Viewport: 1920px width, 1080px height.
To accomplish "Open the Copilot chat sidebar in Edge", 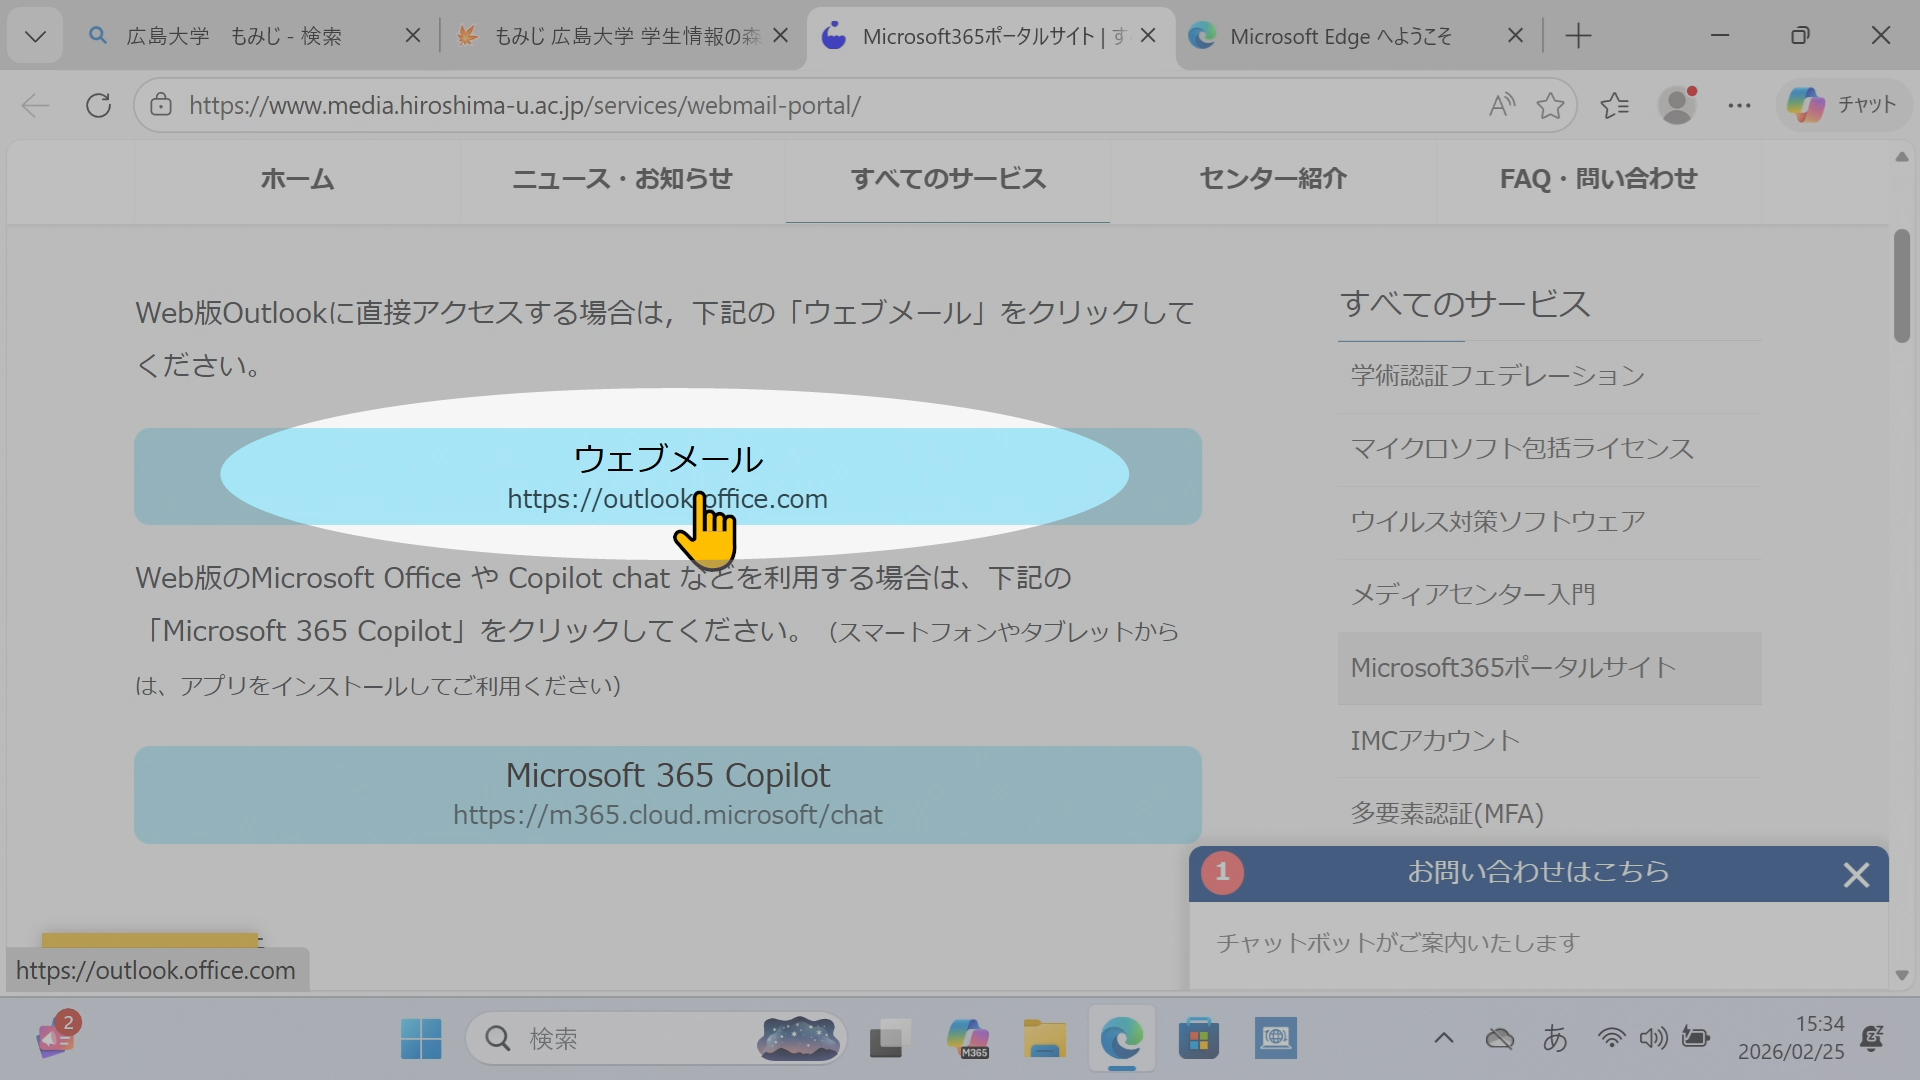I will [x=1843, y=104].
